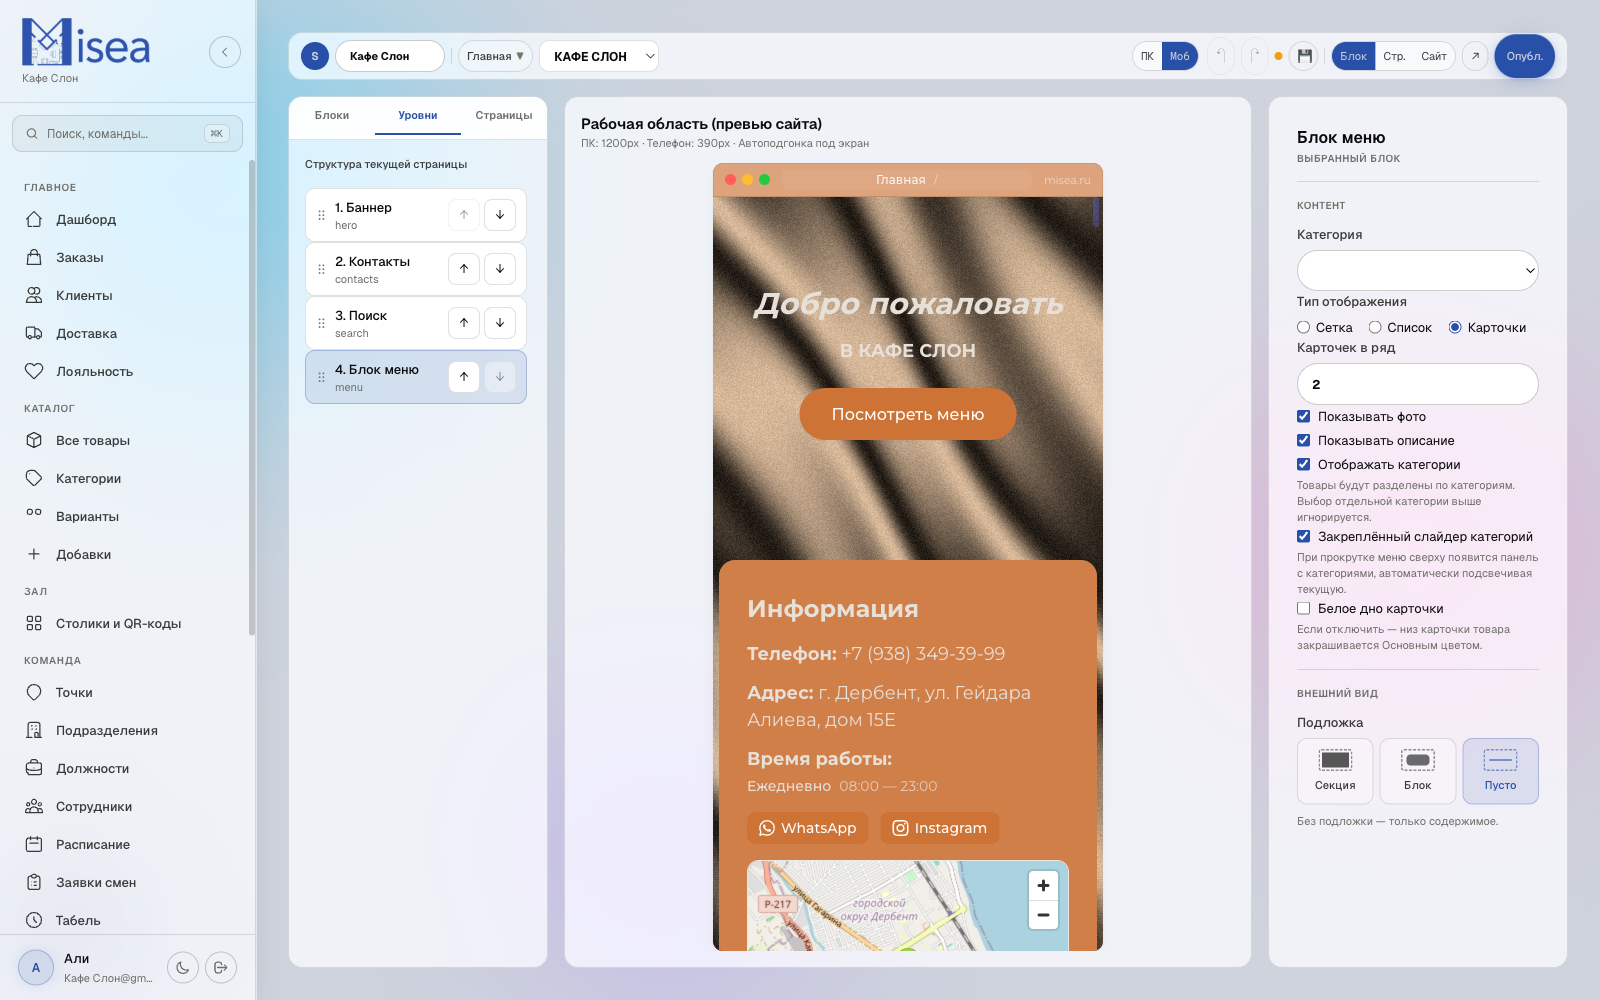Toggle dark mode with the moon icon
Image resolution: width=1600 pixels, height=1000 pixels.
[x=182, y=967]
